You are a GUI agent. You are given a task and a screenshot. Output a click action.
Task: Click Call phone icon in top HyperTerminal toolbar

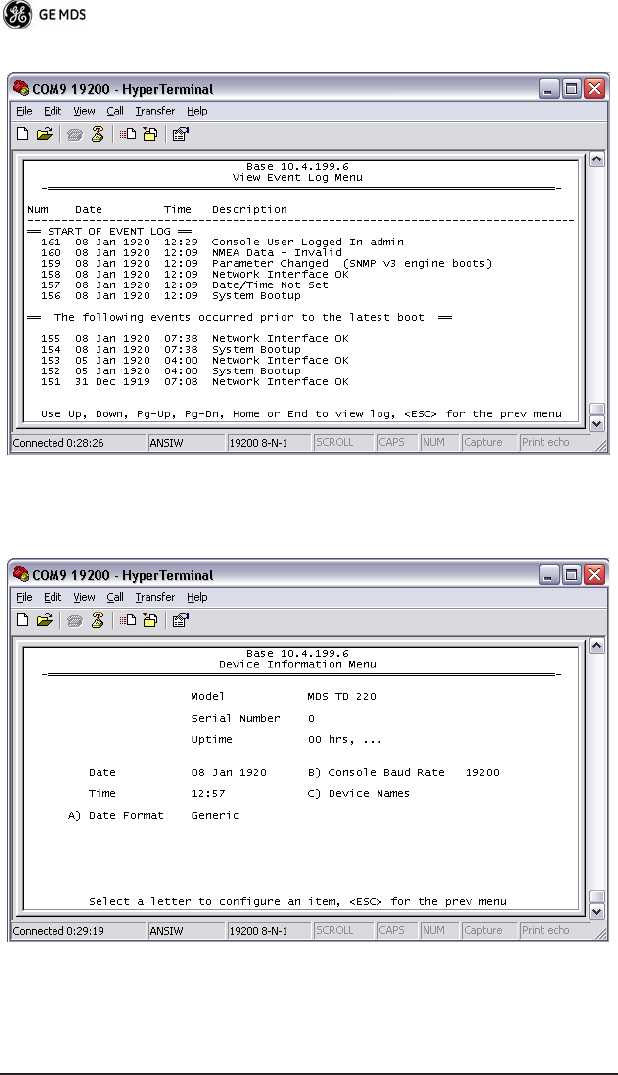tap(75, 134)
